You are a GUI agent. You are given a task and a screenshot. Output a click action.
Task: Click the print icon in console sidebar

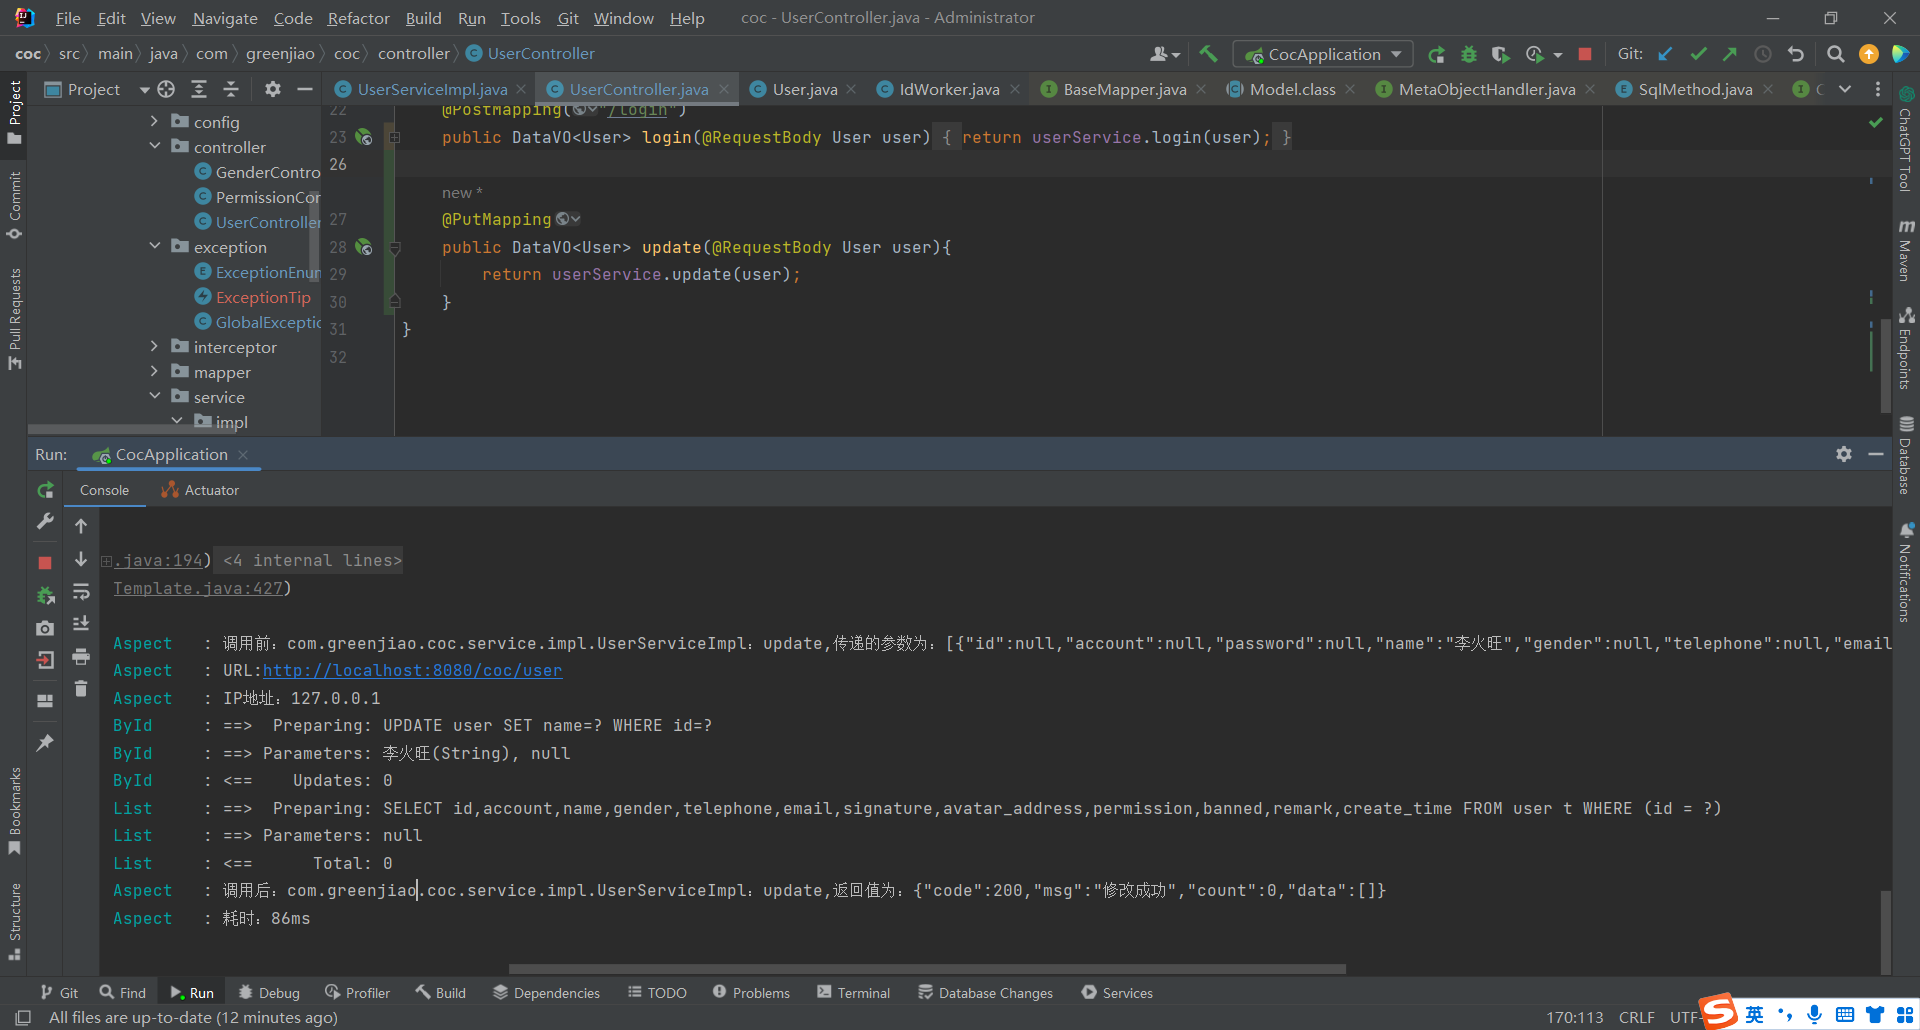81,657
